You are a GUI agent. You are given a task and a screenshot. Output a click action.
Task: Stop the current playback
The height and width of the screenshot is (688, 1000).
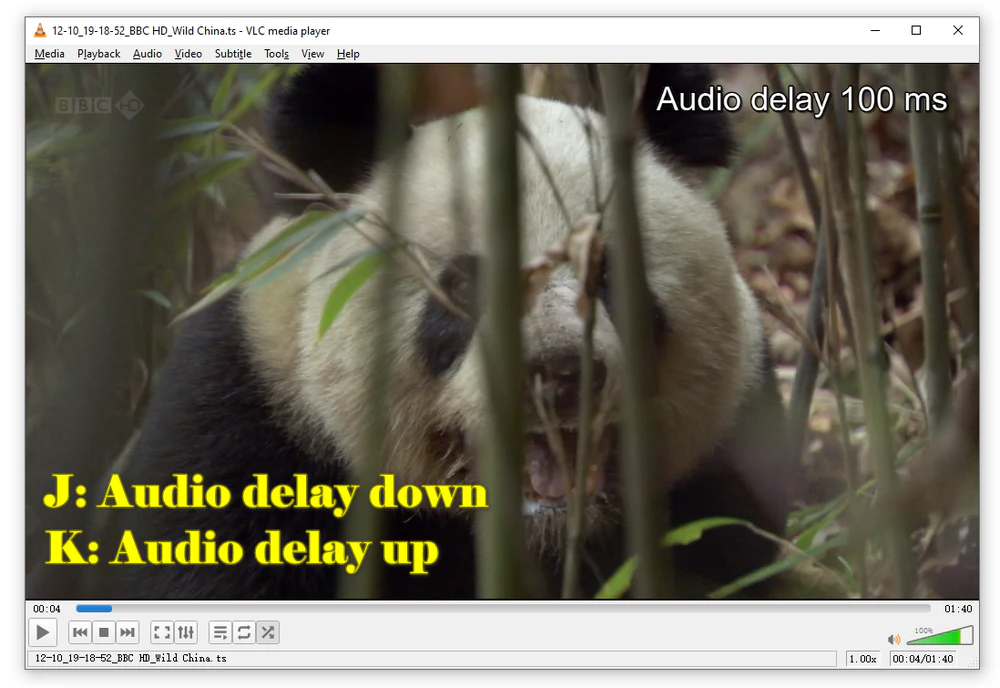pyautogui.click(x=103, y=631)
